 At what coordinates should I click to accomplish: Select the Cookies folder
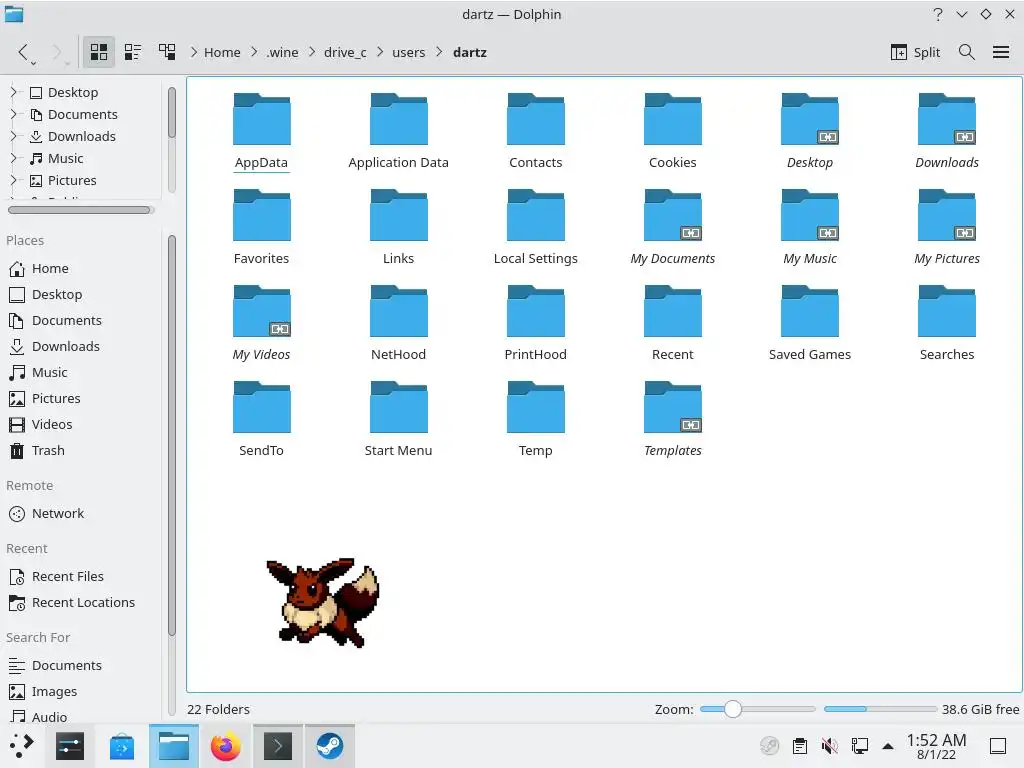[x=673, y=131]
